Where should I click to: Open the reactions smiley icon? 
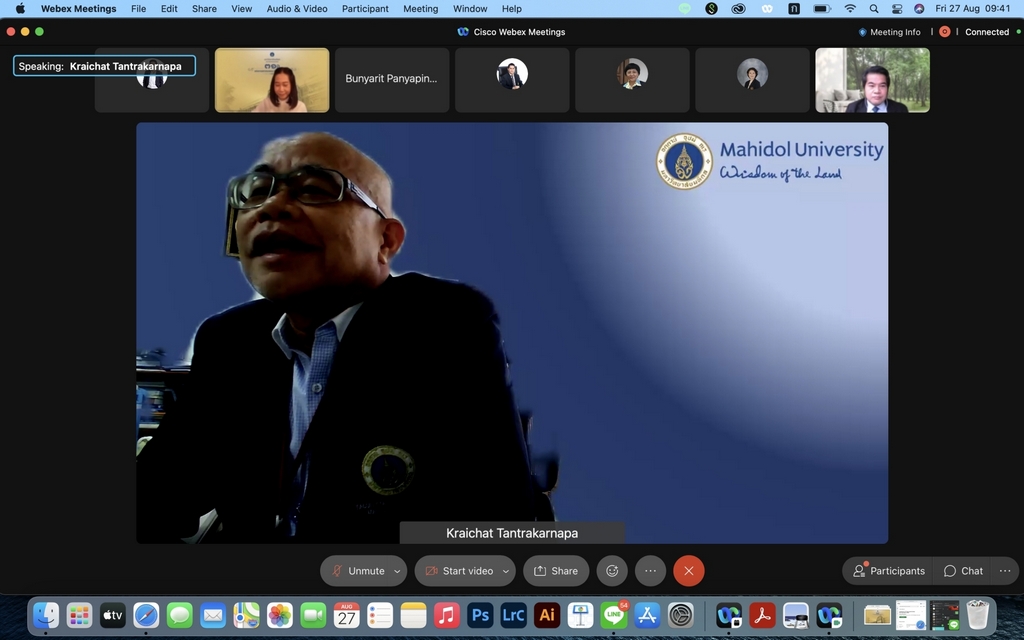click(612, 571)
